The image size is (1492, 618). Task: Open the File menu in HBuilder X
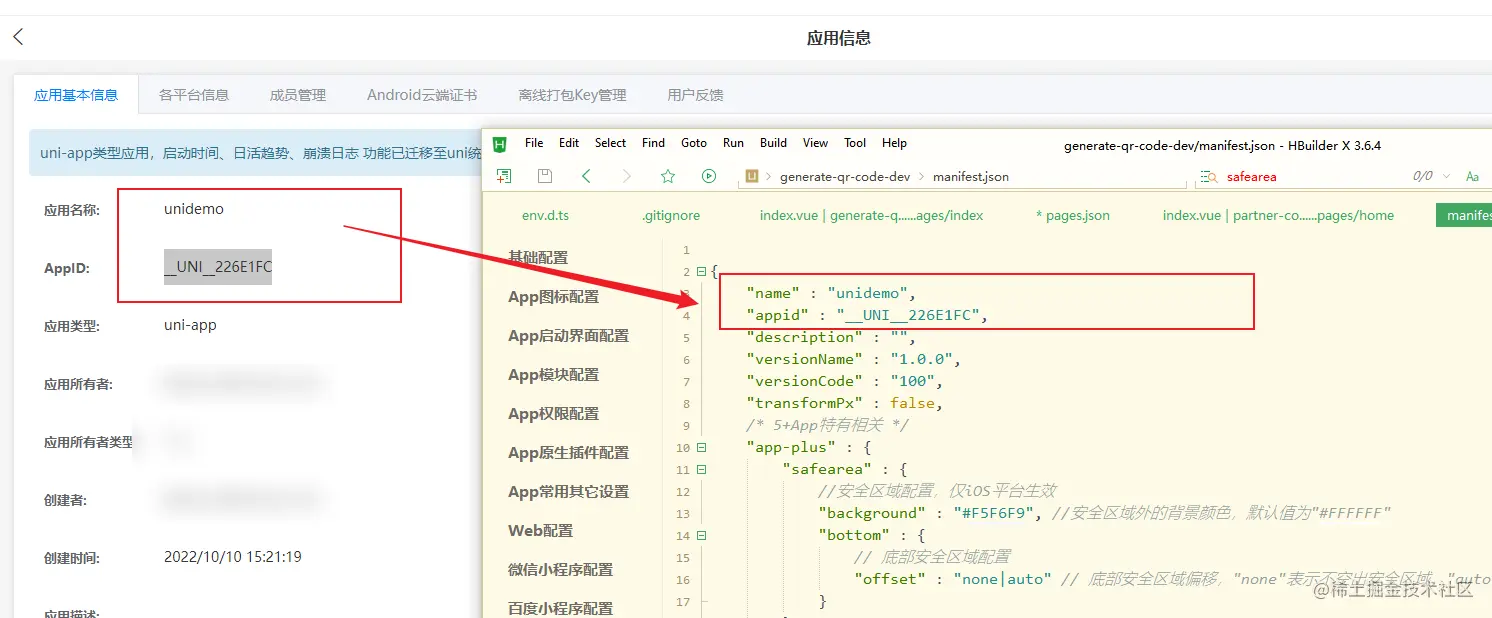534,143
